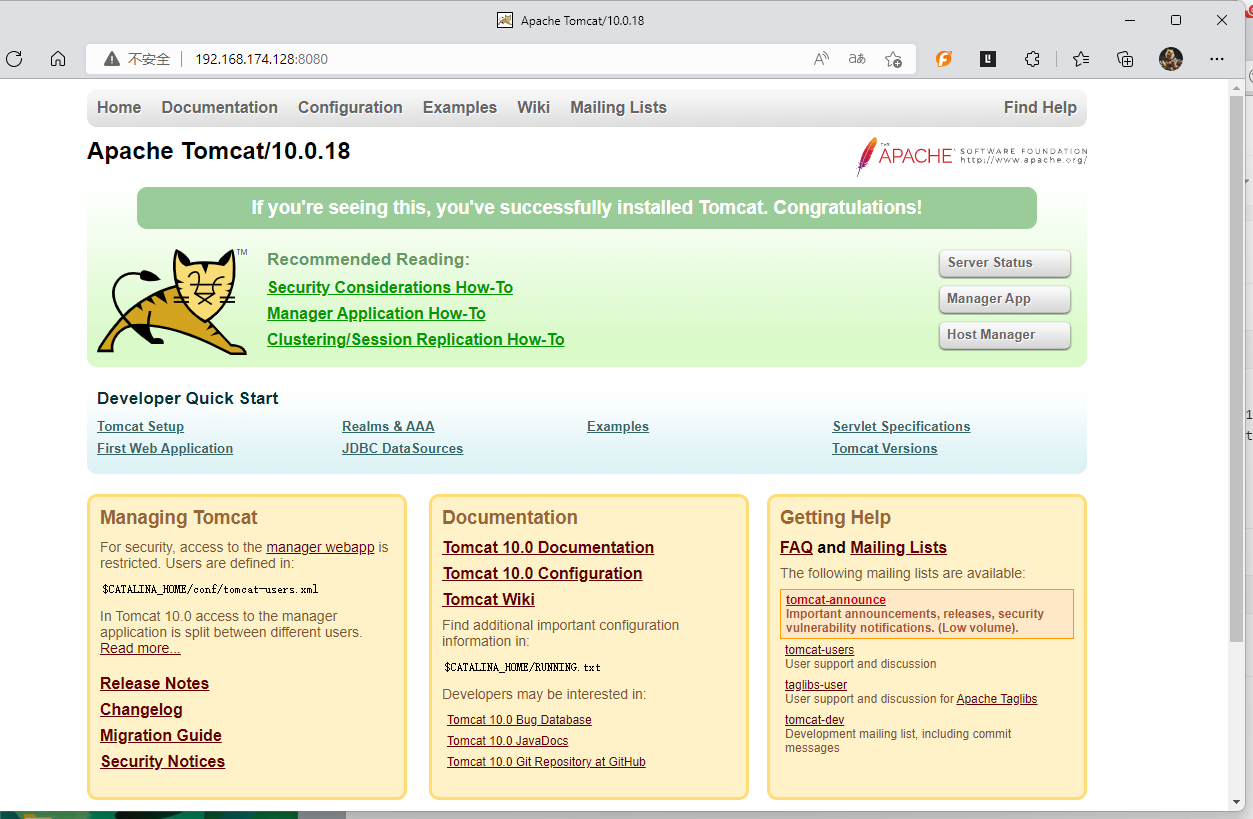The width and height of the screenshot is (1253, 819).
Task: Open the Changelog link
Action: point(141,710)
